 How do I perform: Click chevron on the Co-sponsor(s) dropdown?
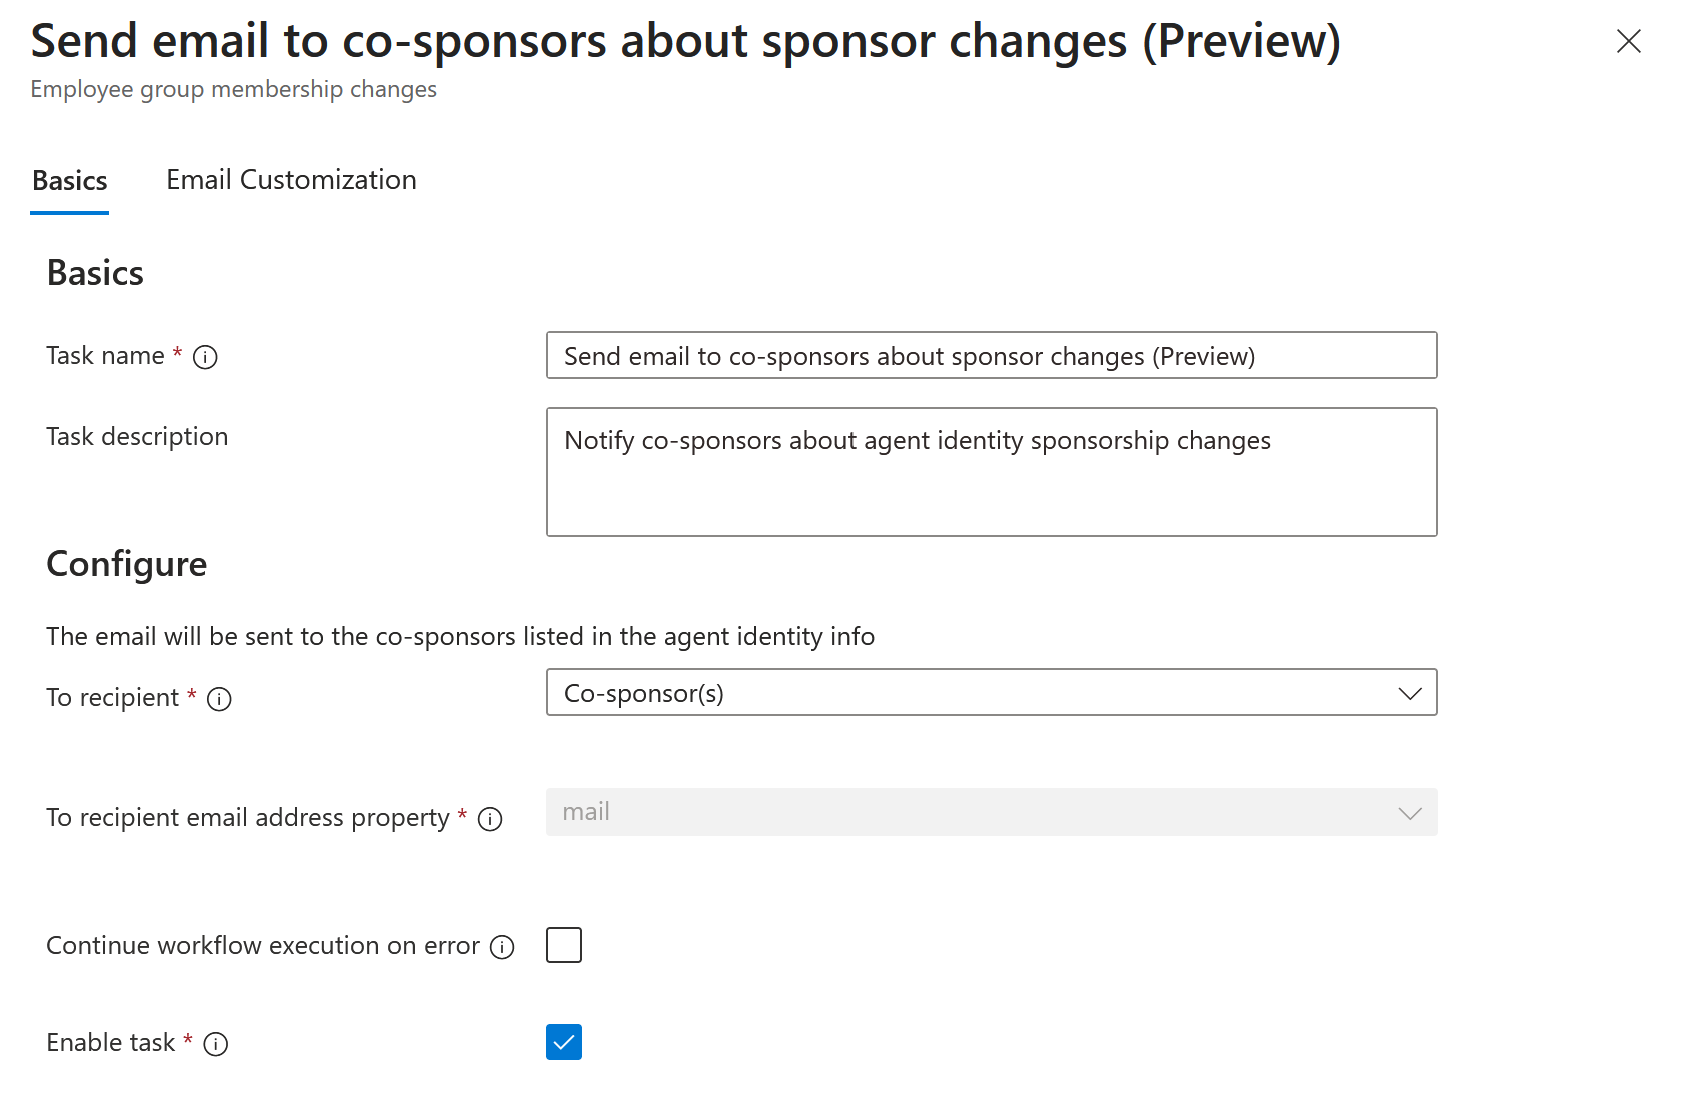click(x=1410, y=692)
